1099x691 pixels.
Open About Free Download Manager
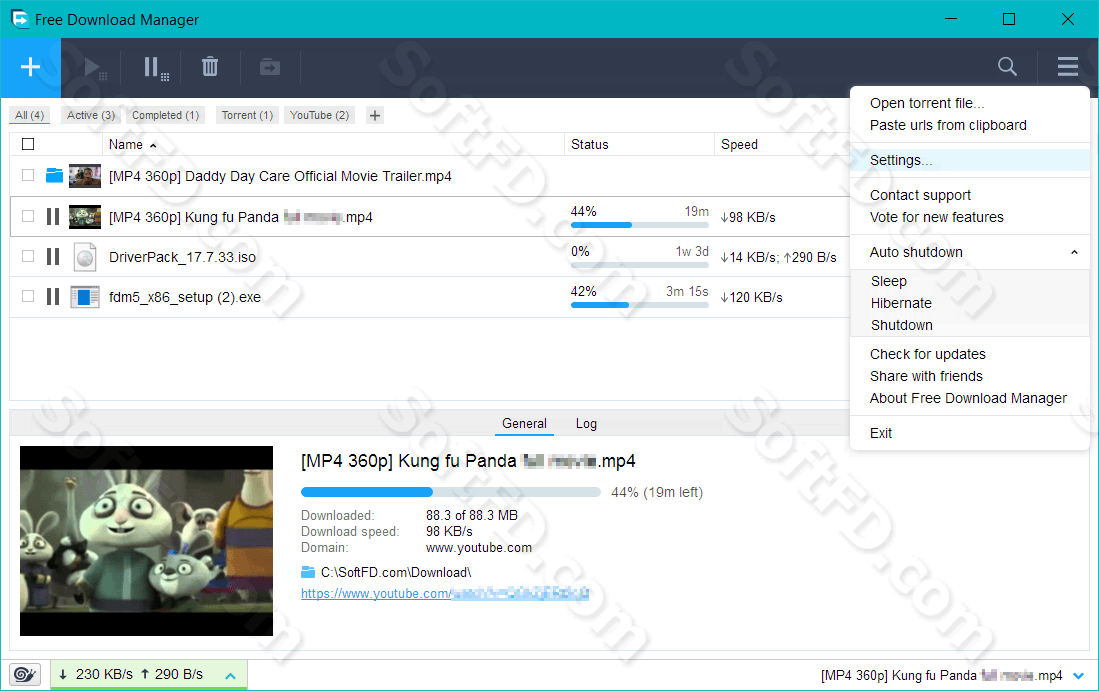[x=968, y=398]
